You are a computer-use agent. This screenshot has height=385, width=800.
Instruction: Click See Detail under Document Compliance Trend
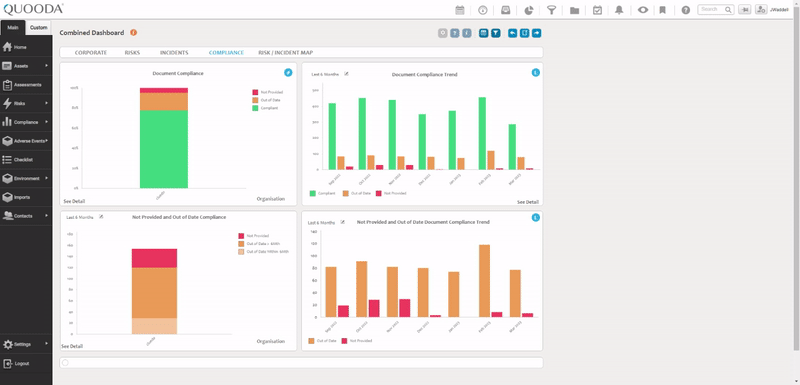(528, 202)
